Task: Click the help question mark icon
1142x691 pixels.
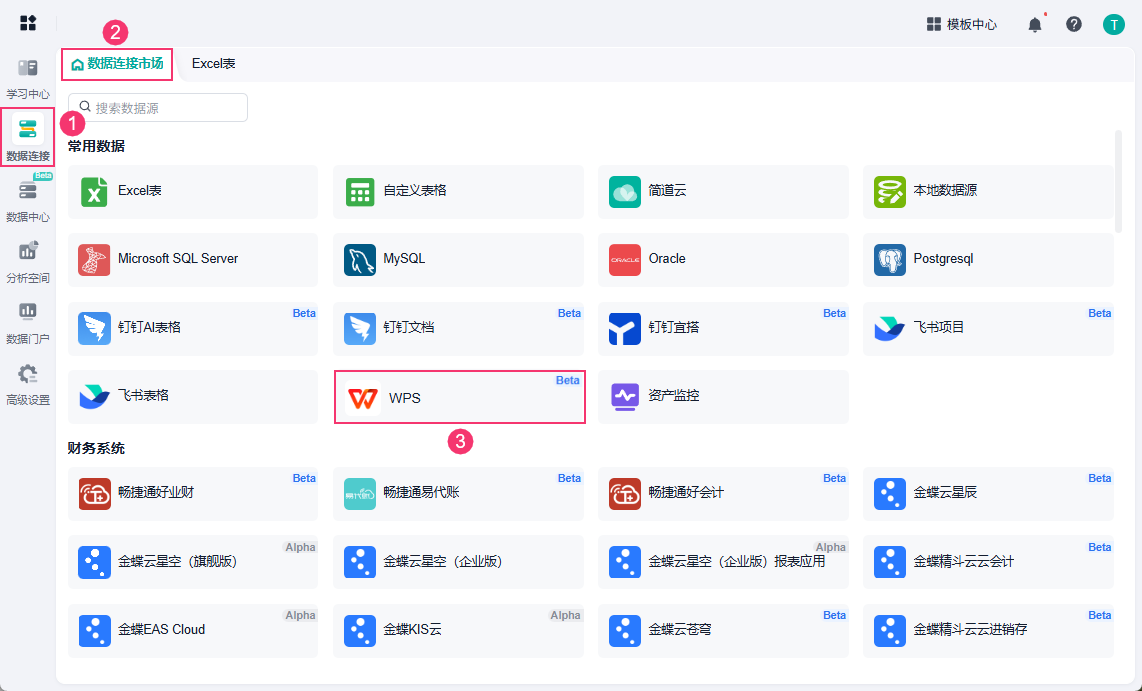Action: point(1074,24)
